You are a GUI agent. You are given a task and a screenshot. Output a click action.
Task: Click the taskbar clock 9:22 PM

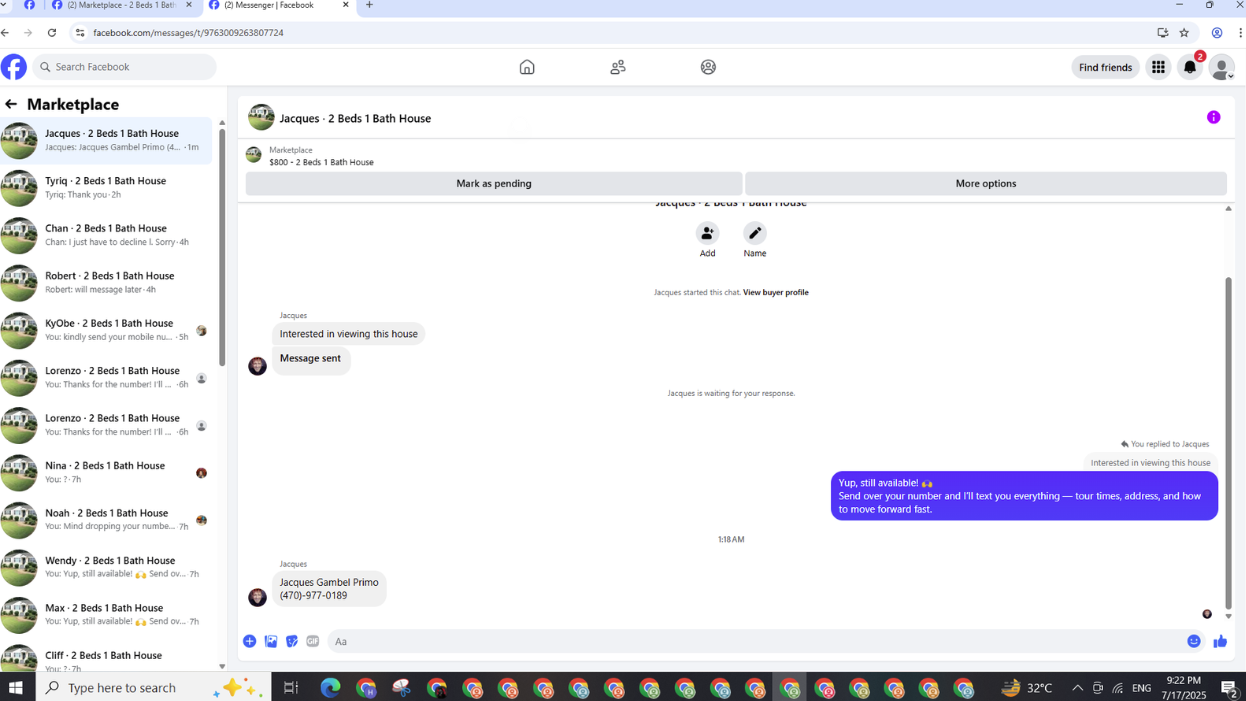[x=1183, y=681]
